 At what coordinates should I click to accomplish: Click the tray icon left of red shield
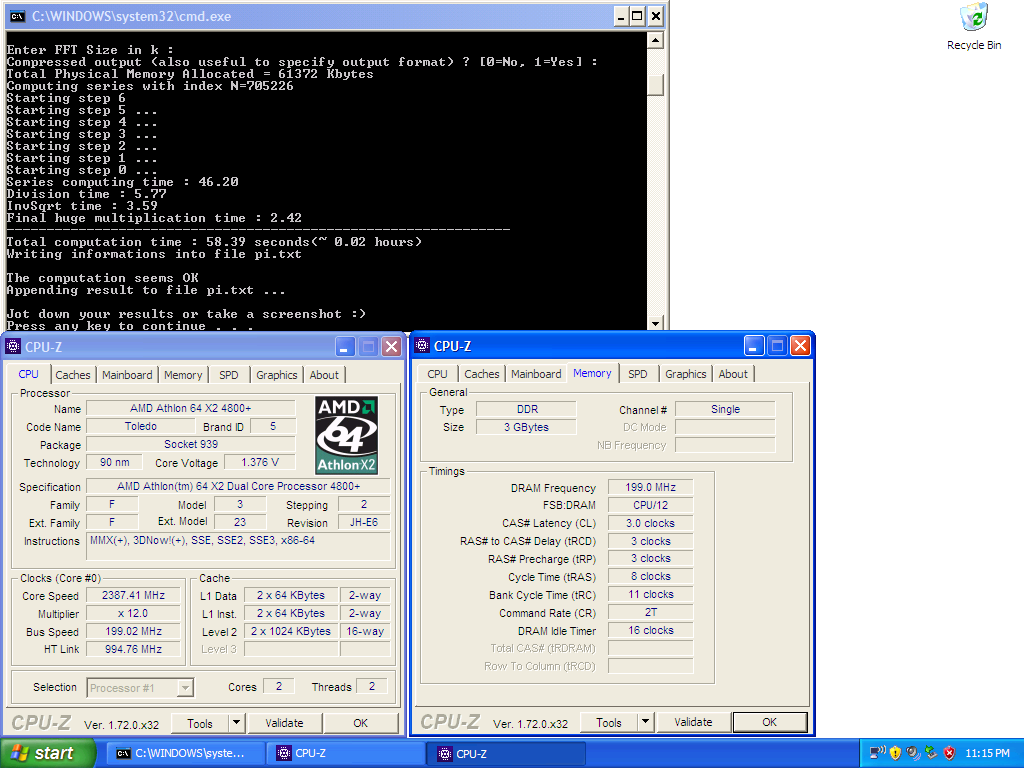click(931, 753)
